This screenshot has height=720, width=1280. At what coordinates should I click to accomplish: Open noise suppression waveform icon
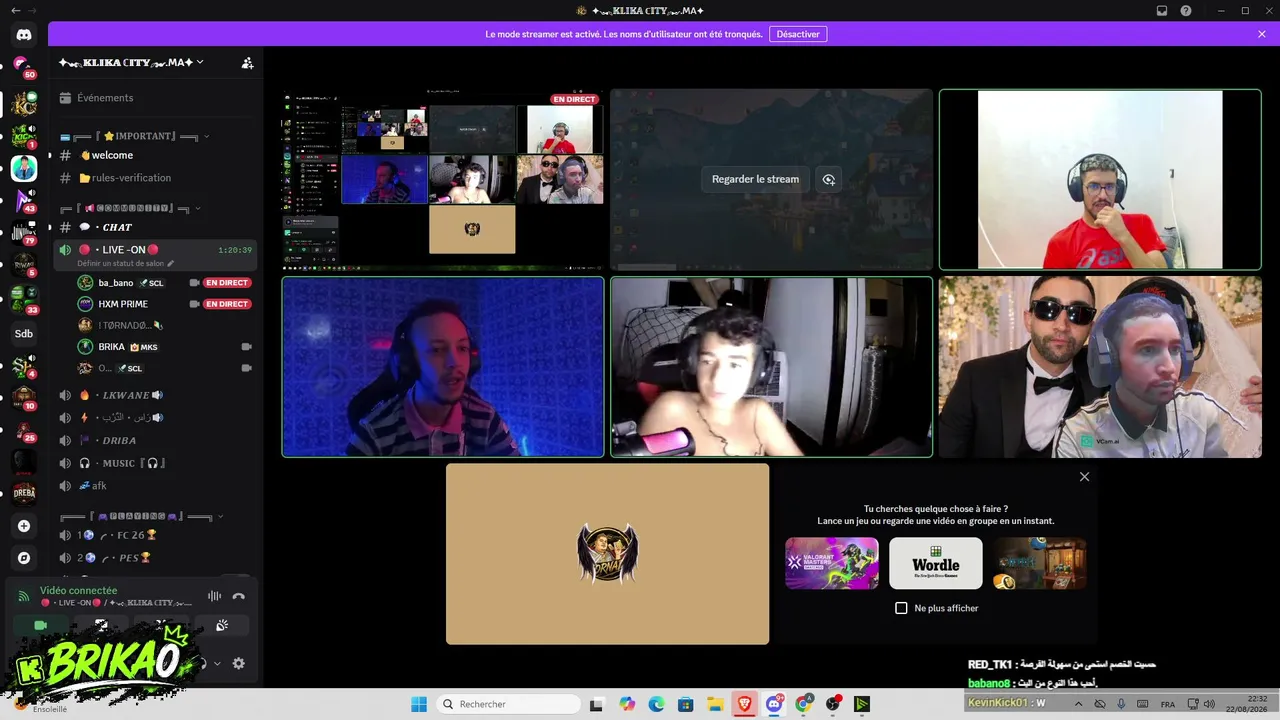click(x=214, y=596)
